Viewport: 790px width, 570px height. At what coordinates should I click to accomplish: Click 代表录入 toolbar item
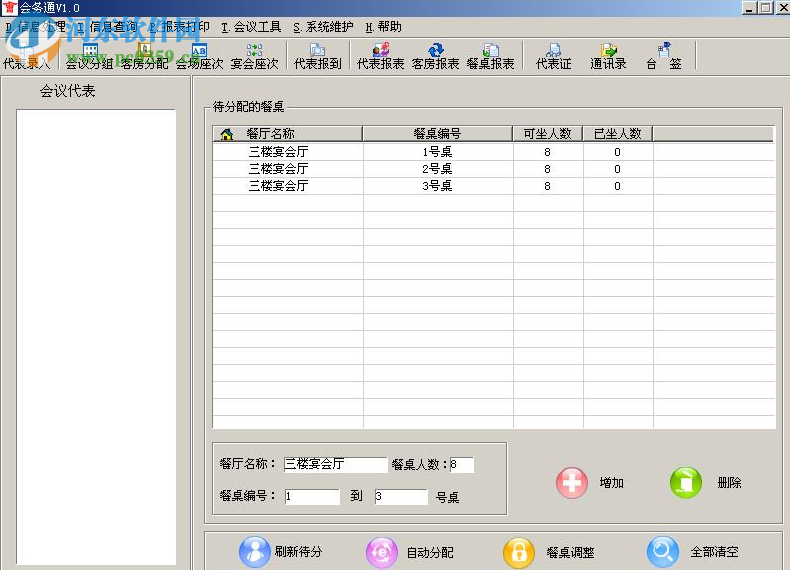pyautogui.click(x=27, y=56)
